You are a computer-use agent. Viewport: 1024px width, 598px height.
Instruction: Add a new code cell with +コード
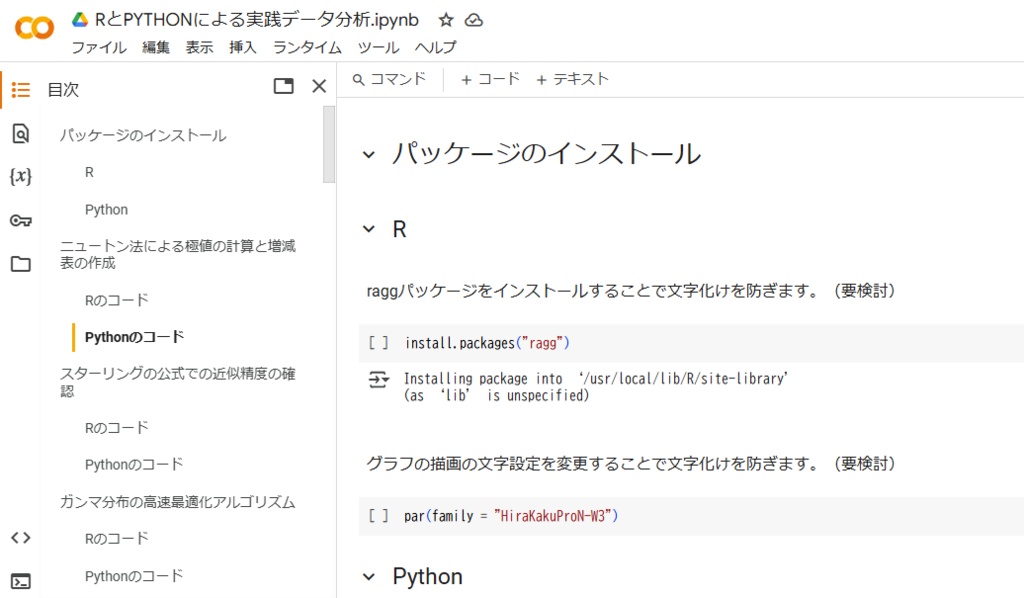pyautogui.click(x=488, y=81)
